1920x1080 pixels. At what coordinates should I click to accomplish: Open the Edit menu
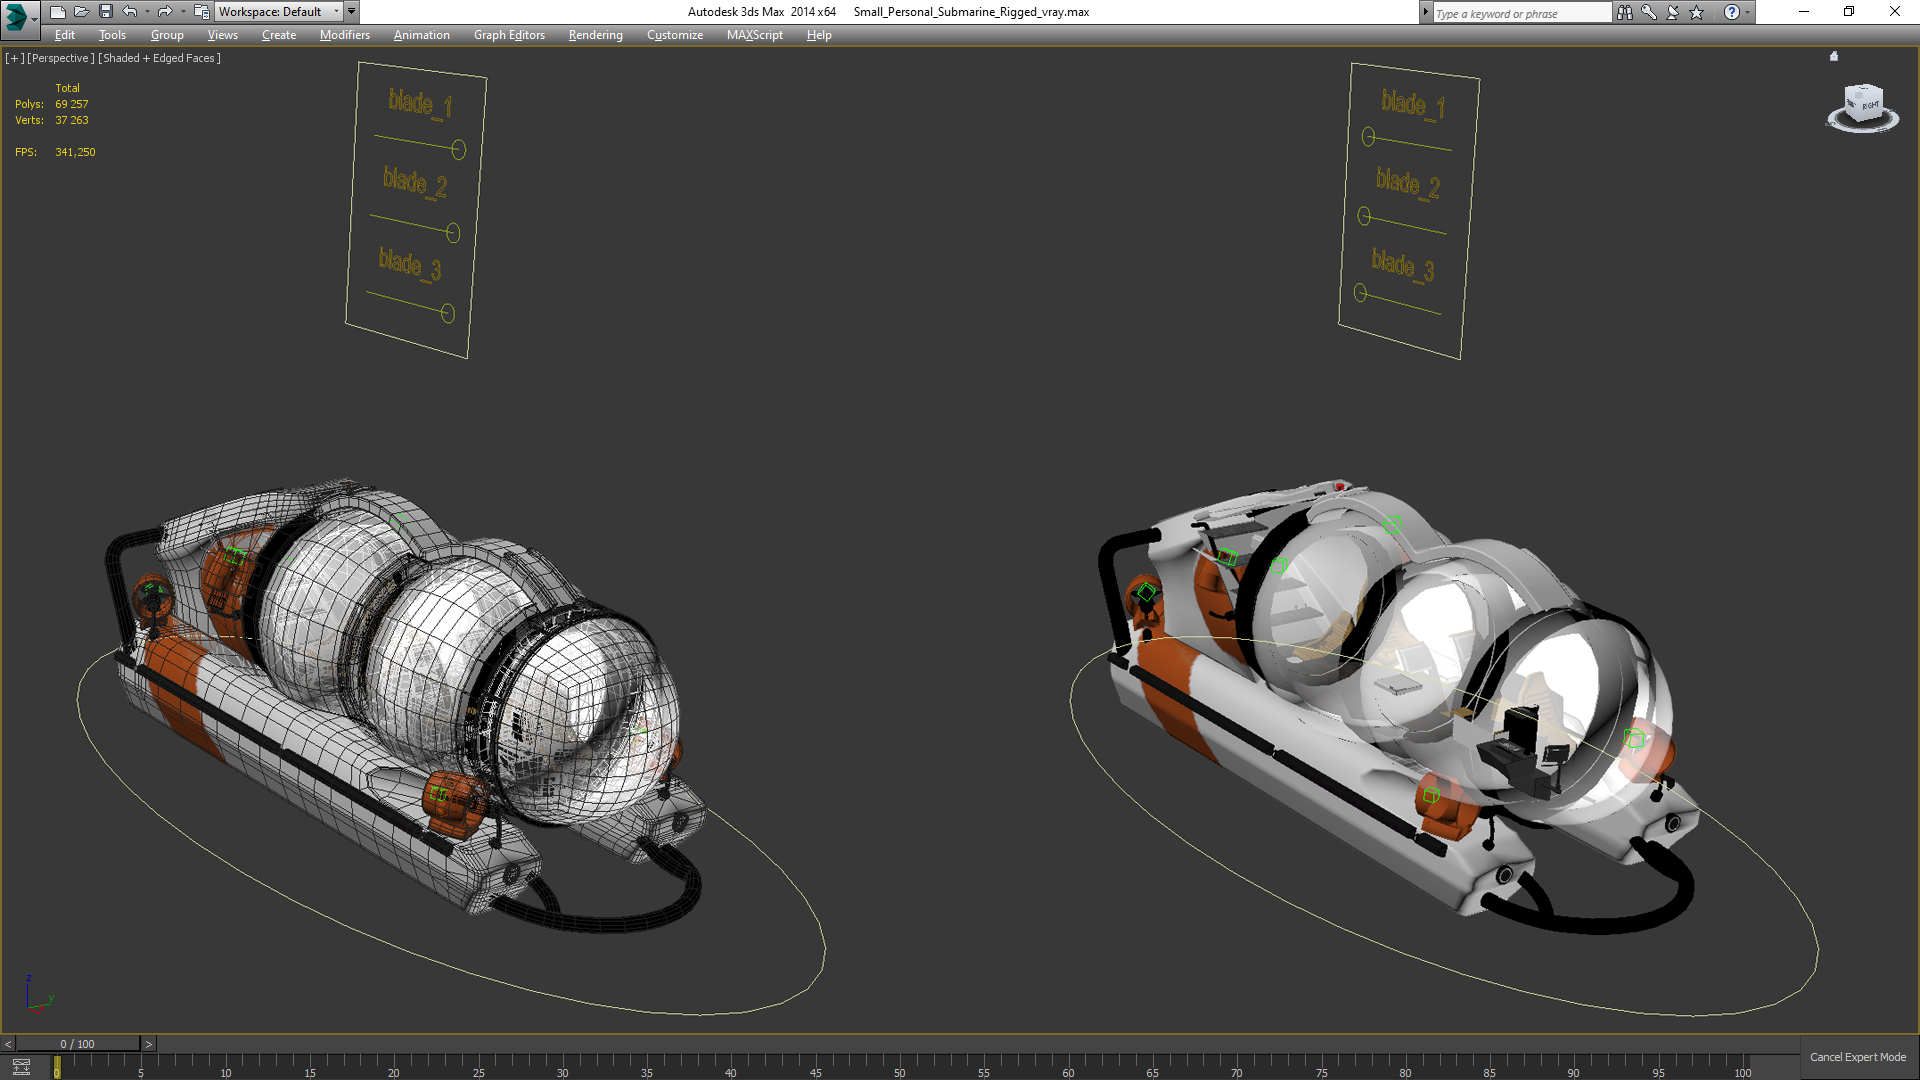pos(65,35)
